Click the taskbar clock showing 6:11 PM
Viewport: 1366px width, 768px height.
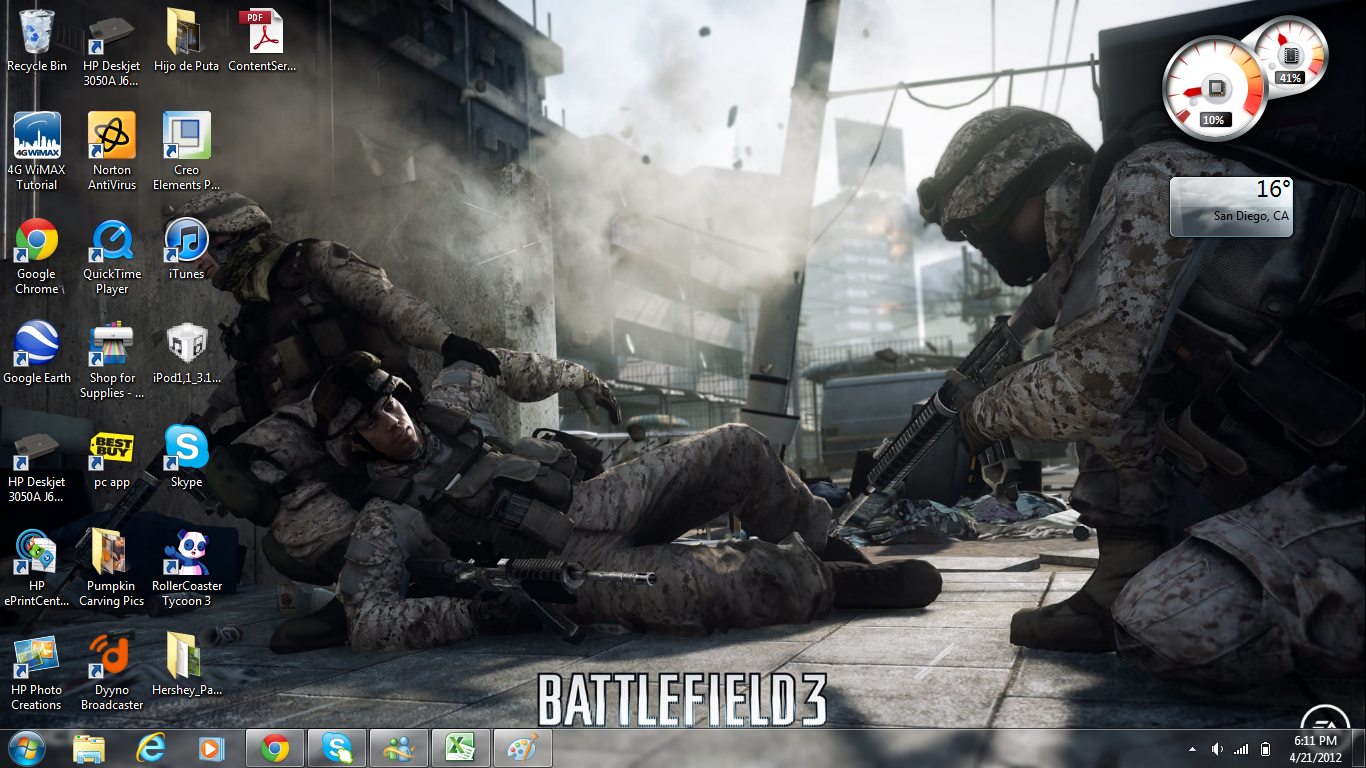(1316, 748)
